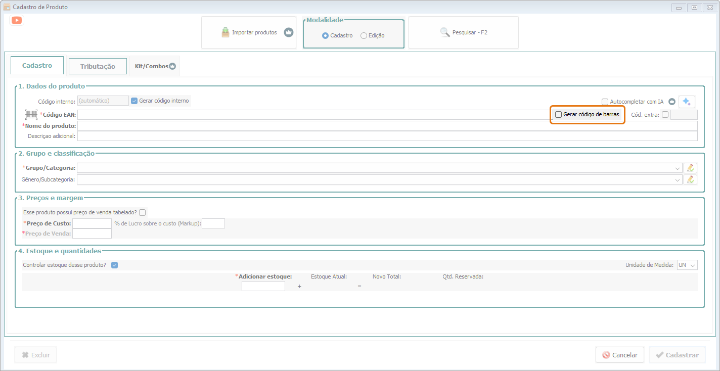Toggle the Cód. entre checkbox
Screen dimensions: 720x371
pyautogui.click(x=665, y=115)
